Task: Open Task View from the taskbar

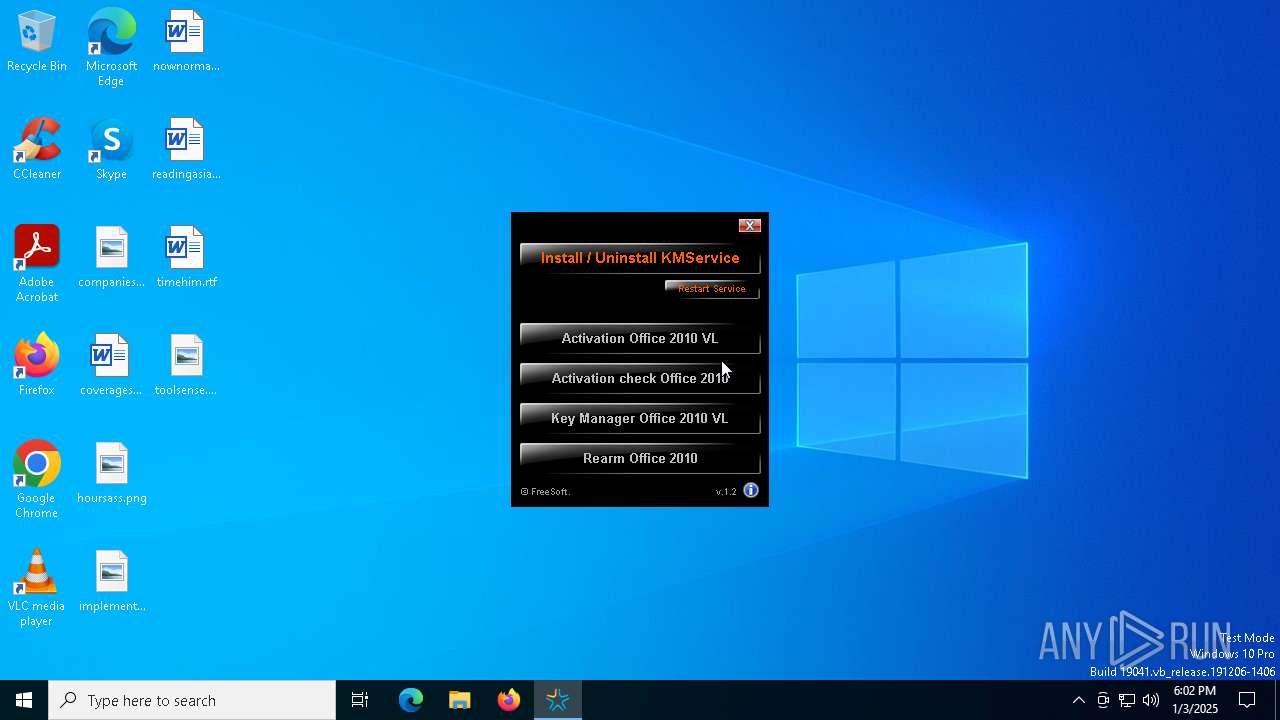Action: [360, 700]
